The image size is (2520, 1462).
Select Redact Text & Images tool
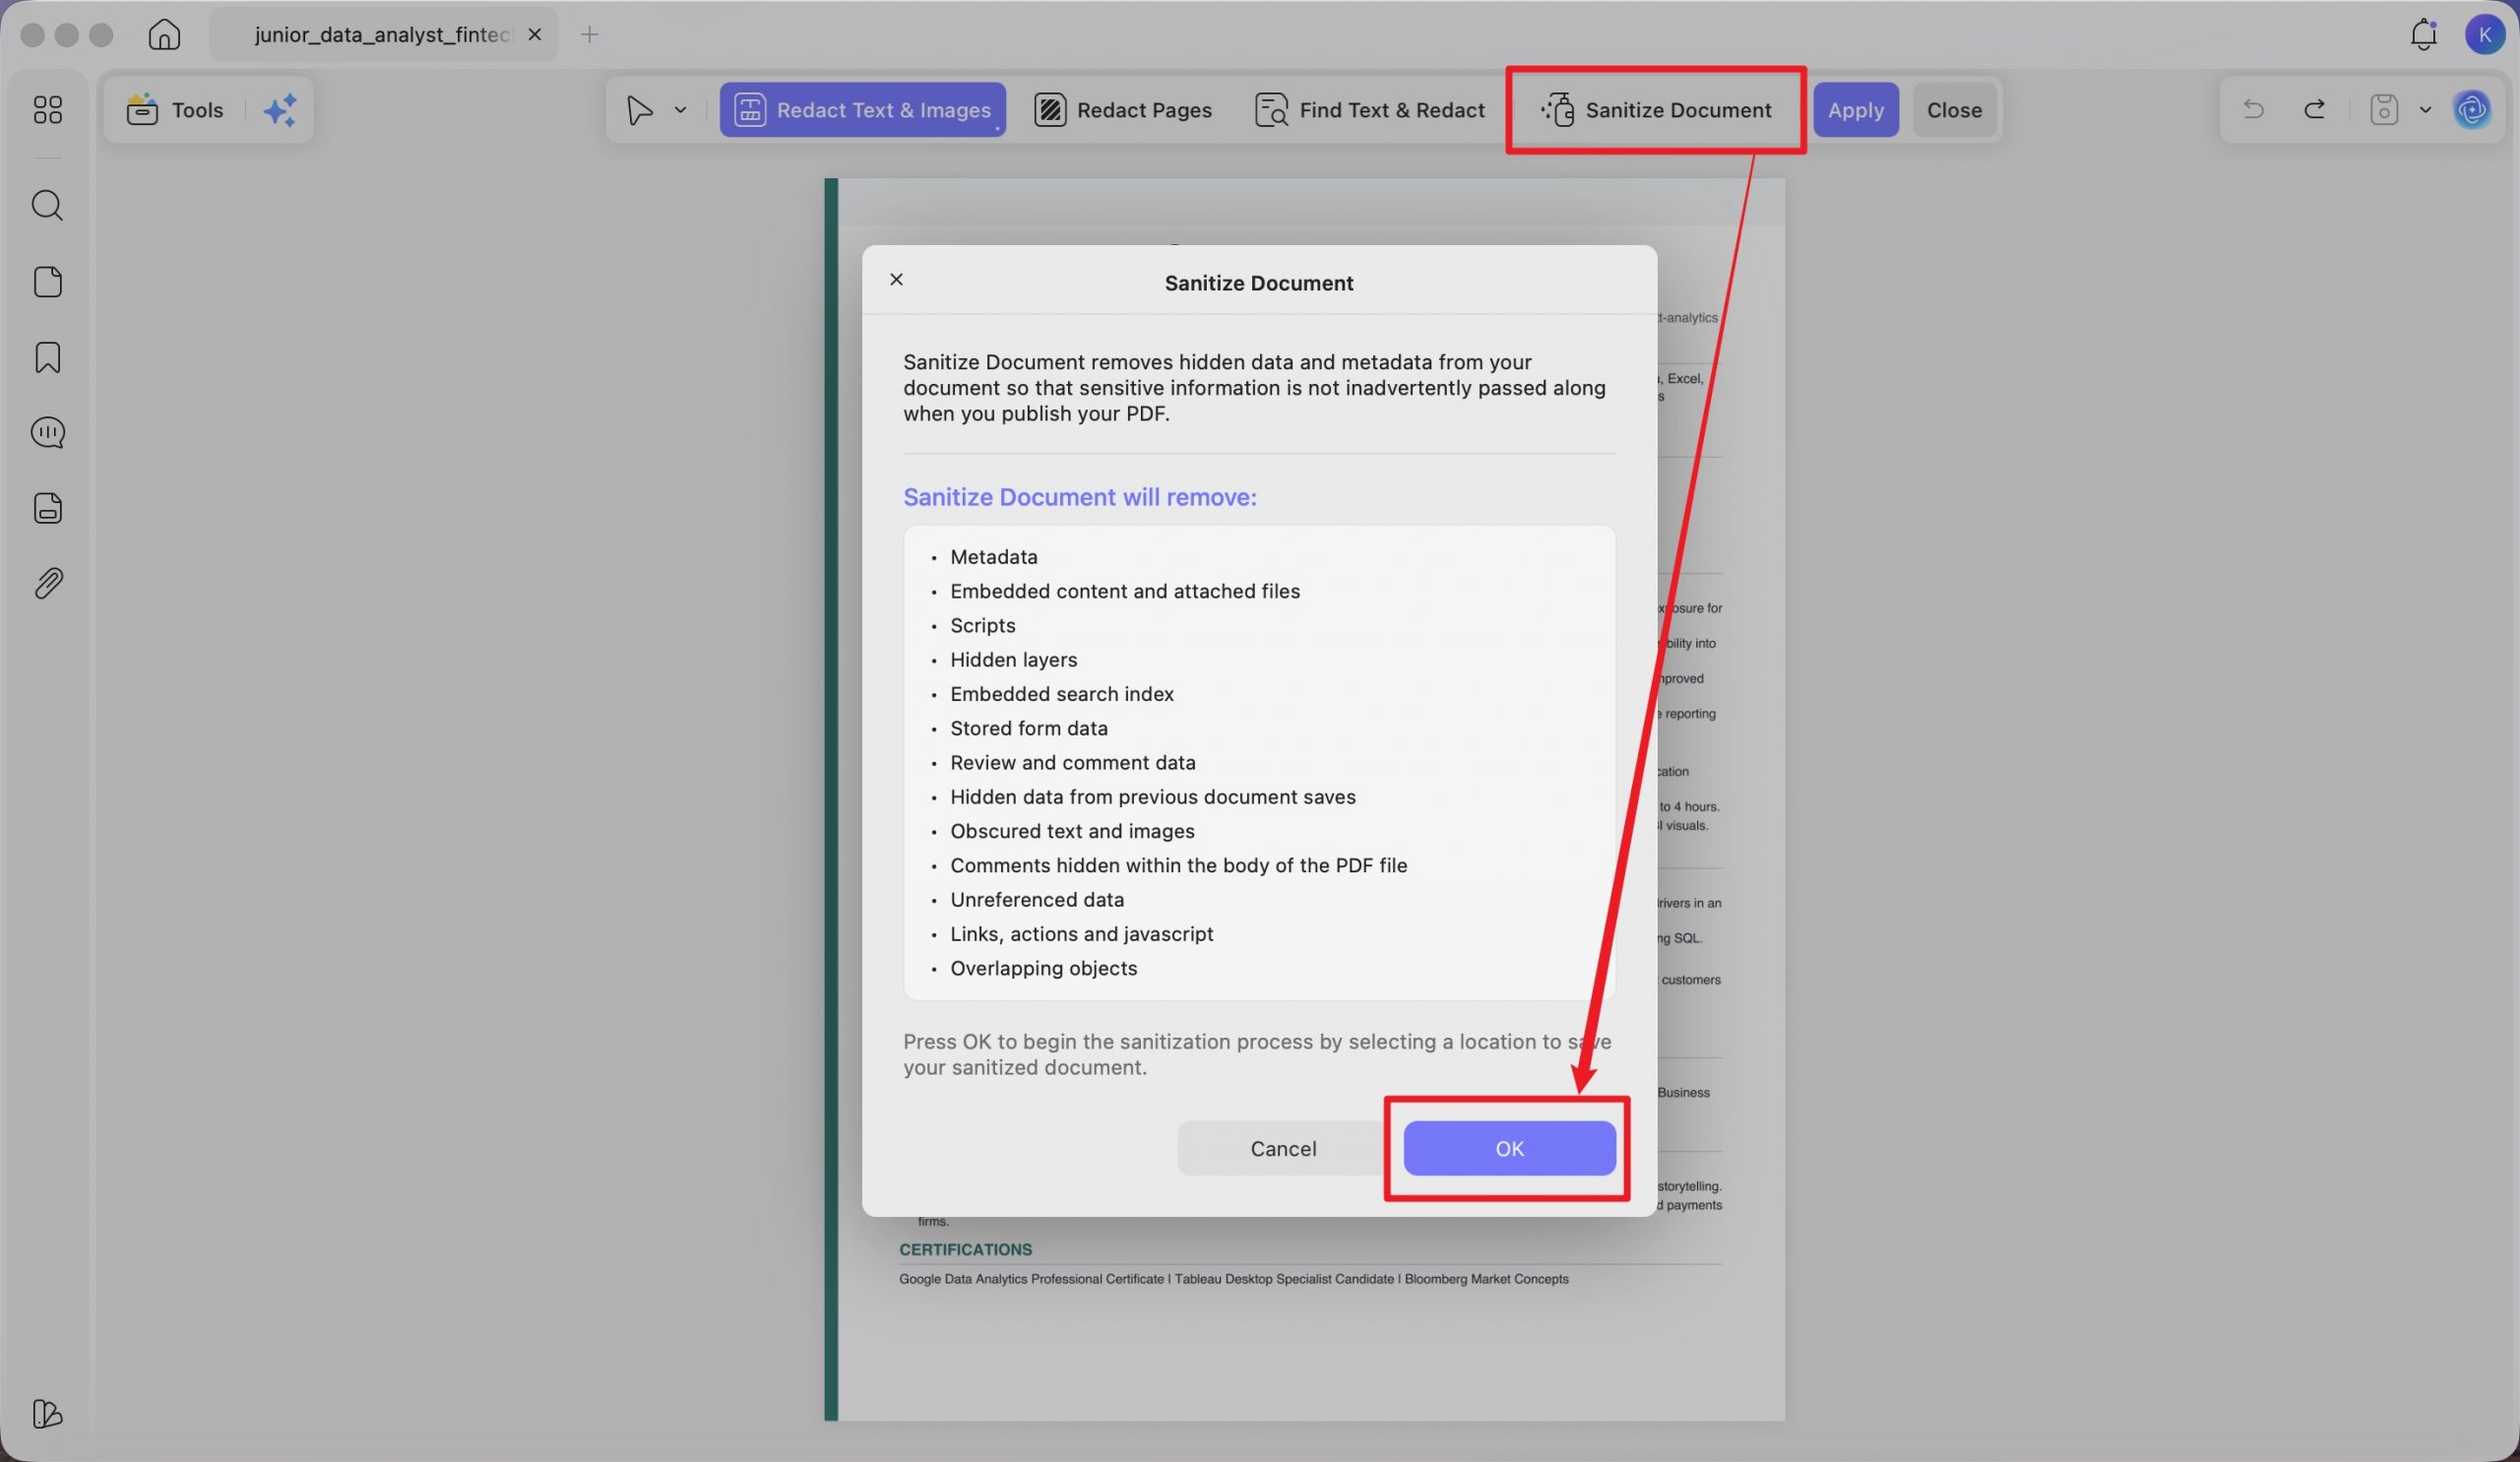pos(862,109)
